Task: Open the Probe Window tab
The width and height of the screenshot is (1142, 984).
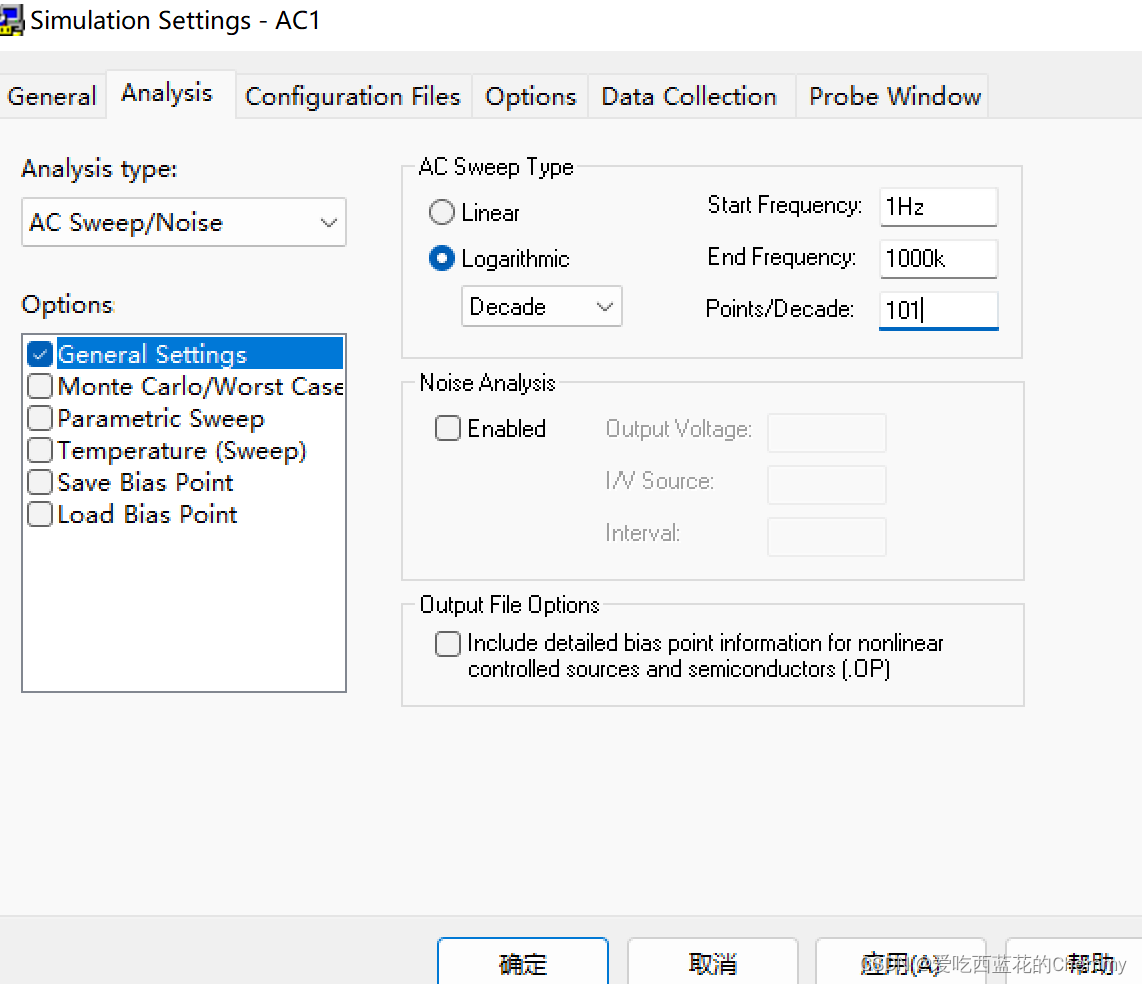Action: (894, 97)
